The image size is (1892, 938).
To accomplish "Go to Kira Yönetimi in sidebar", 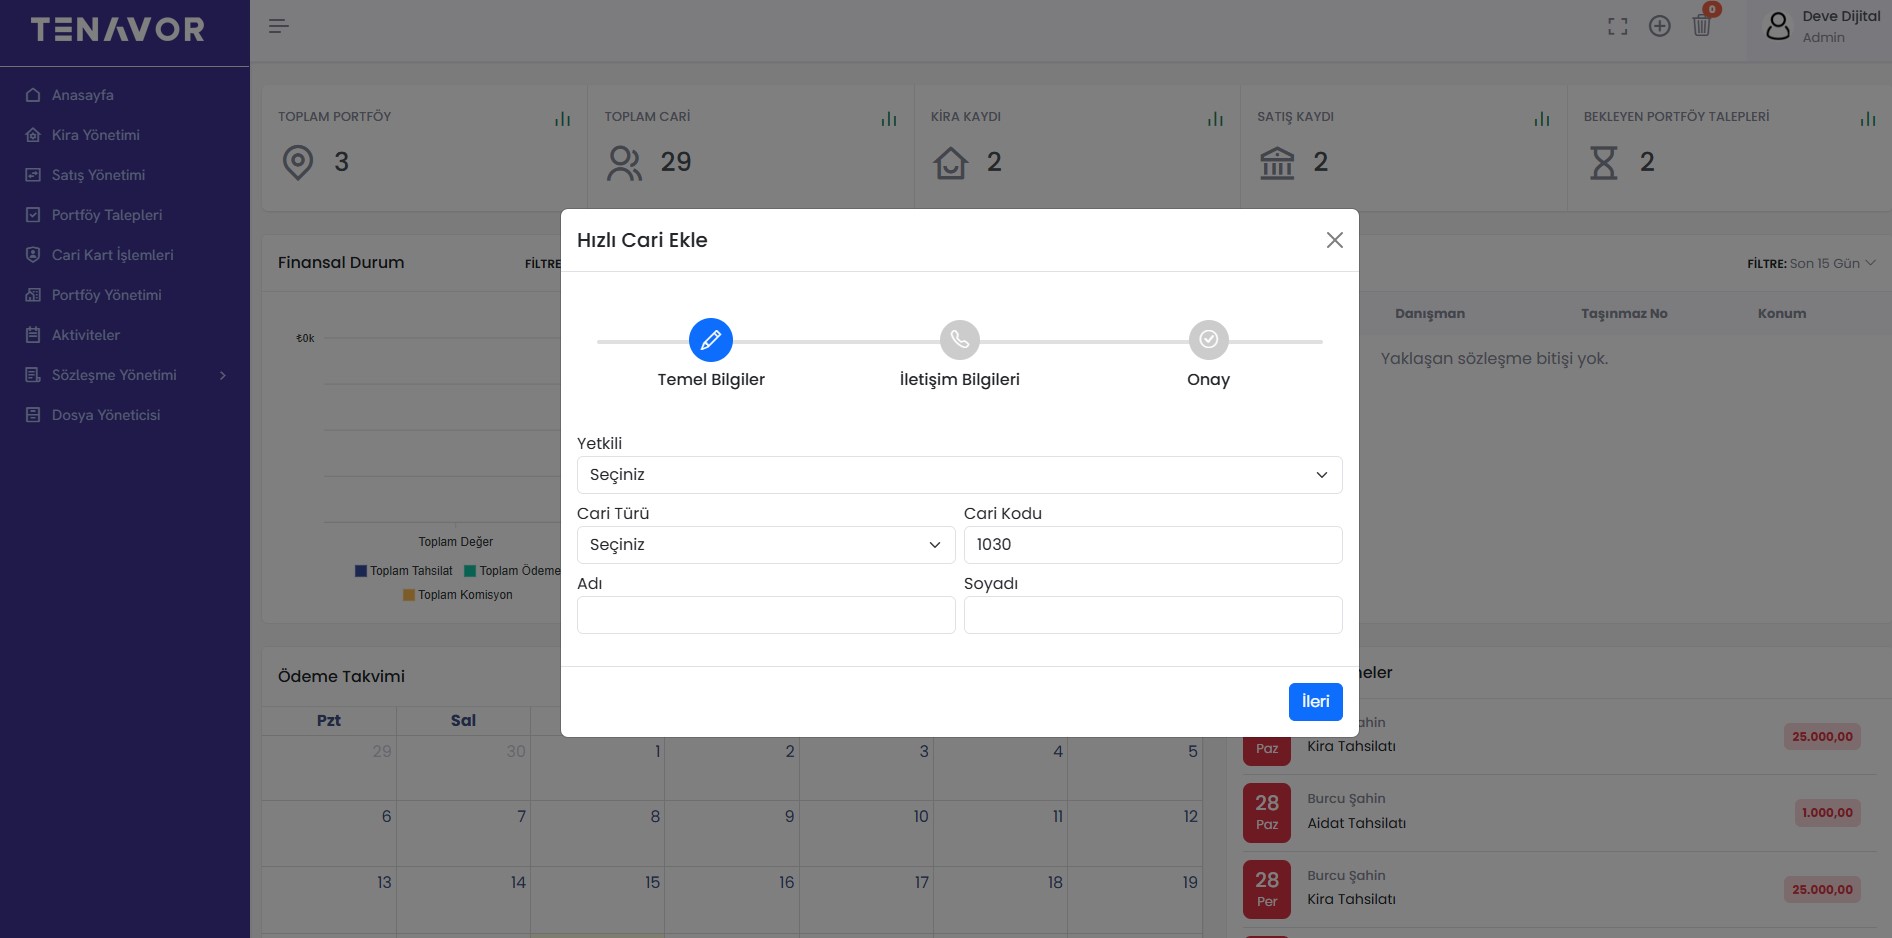I will tap(96, 135).
